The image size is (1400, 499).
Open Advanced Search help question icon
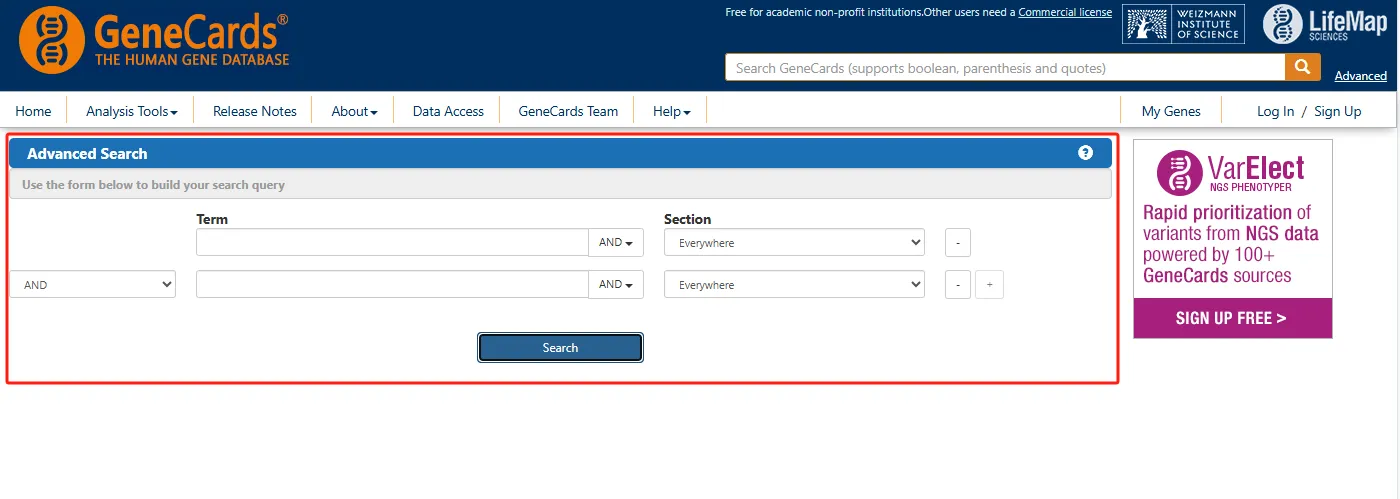coord(1085,153)
